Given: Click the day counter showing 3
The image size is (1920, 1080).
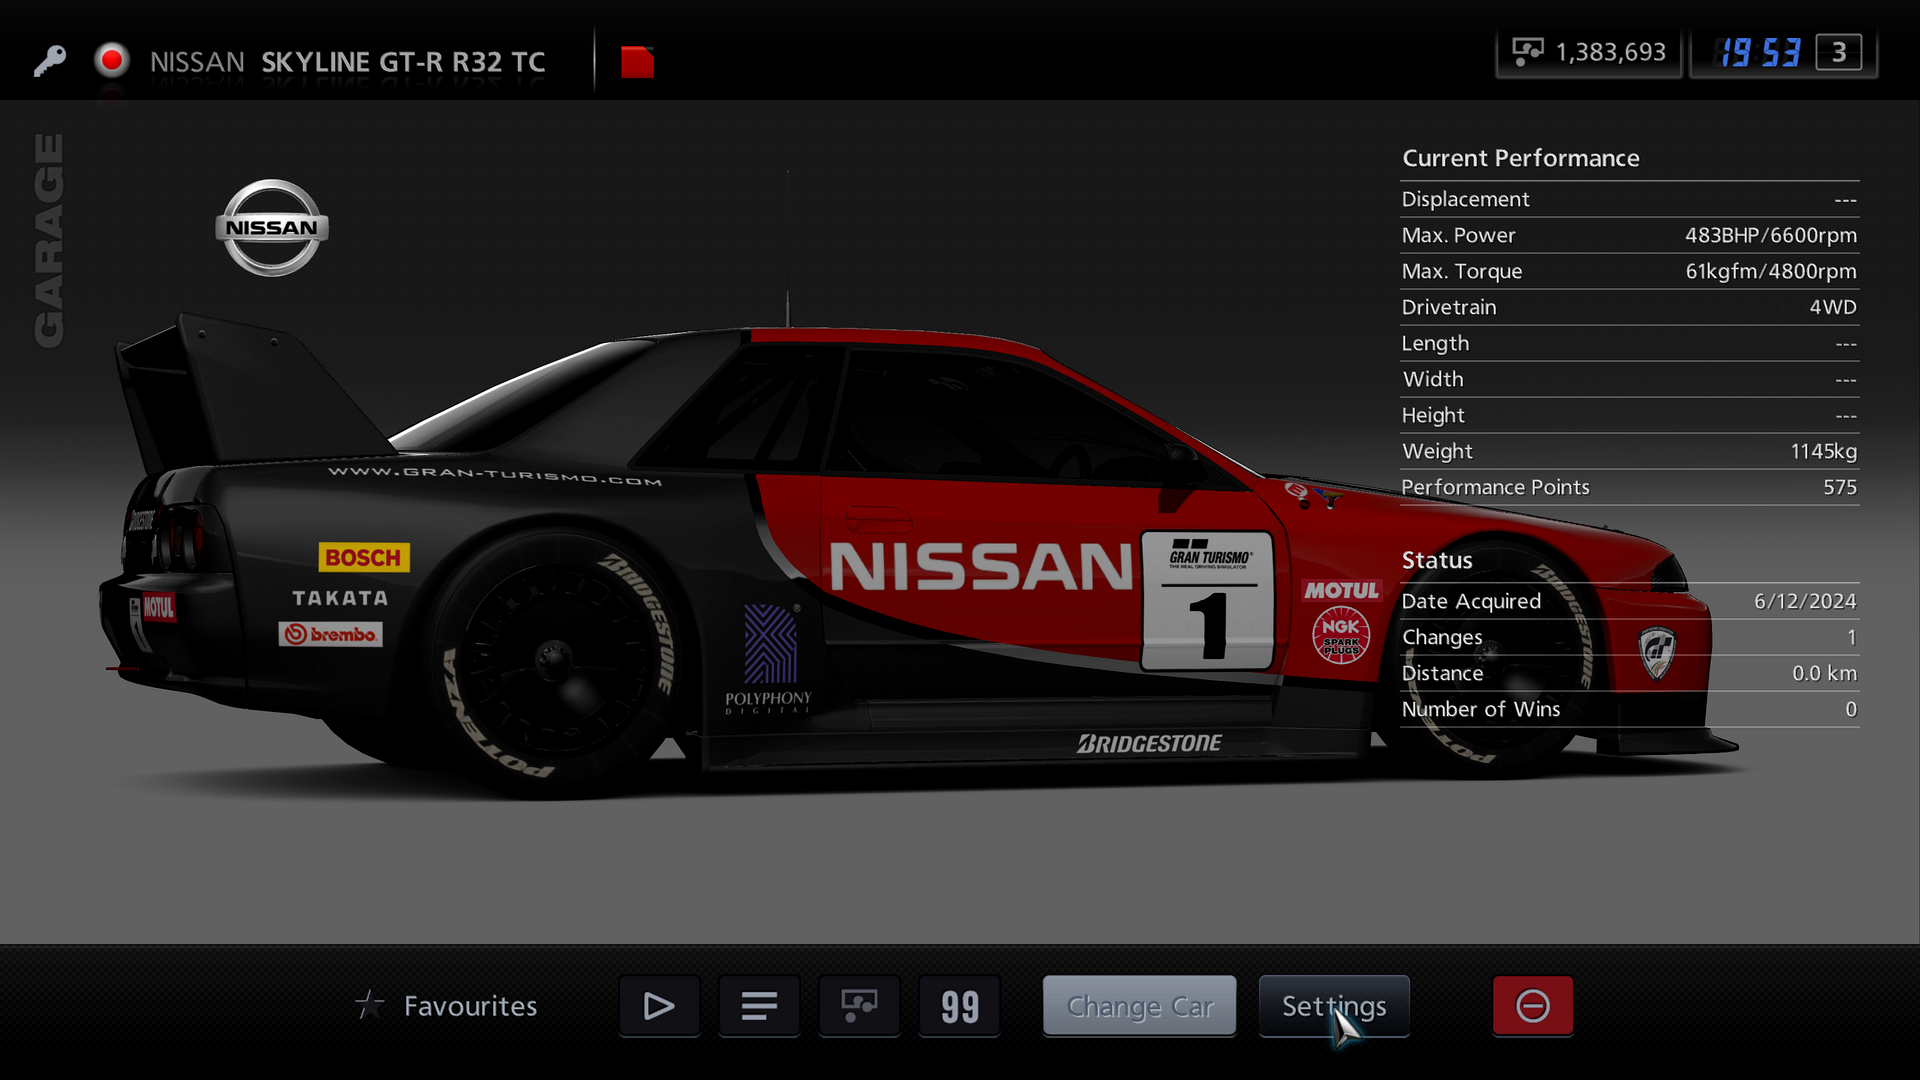Looking at the screenshot, I should click(1838, 54).
